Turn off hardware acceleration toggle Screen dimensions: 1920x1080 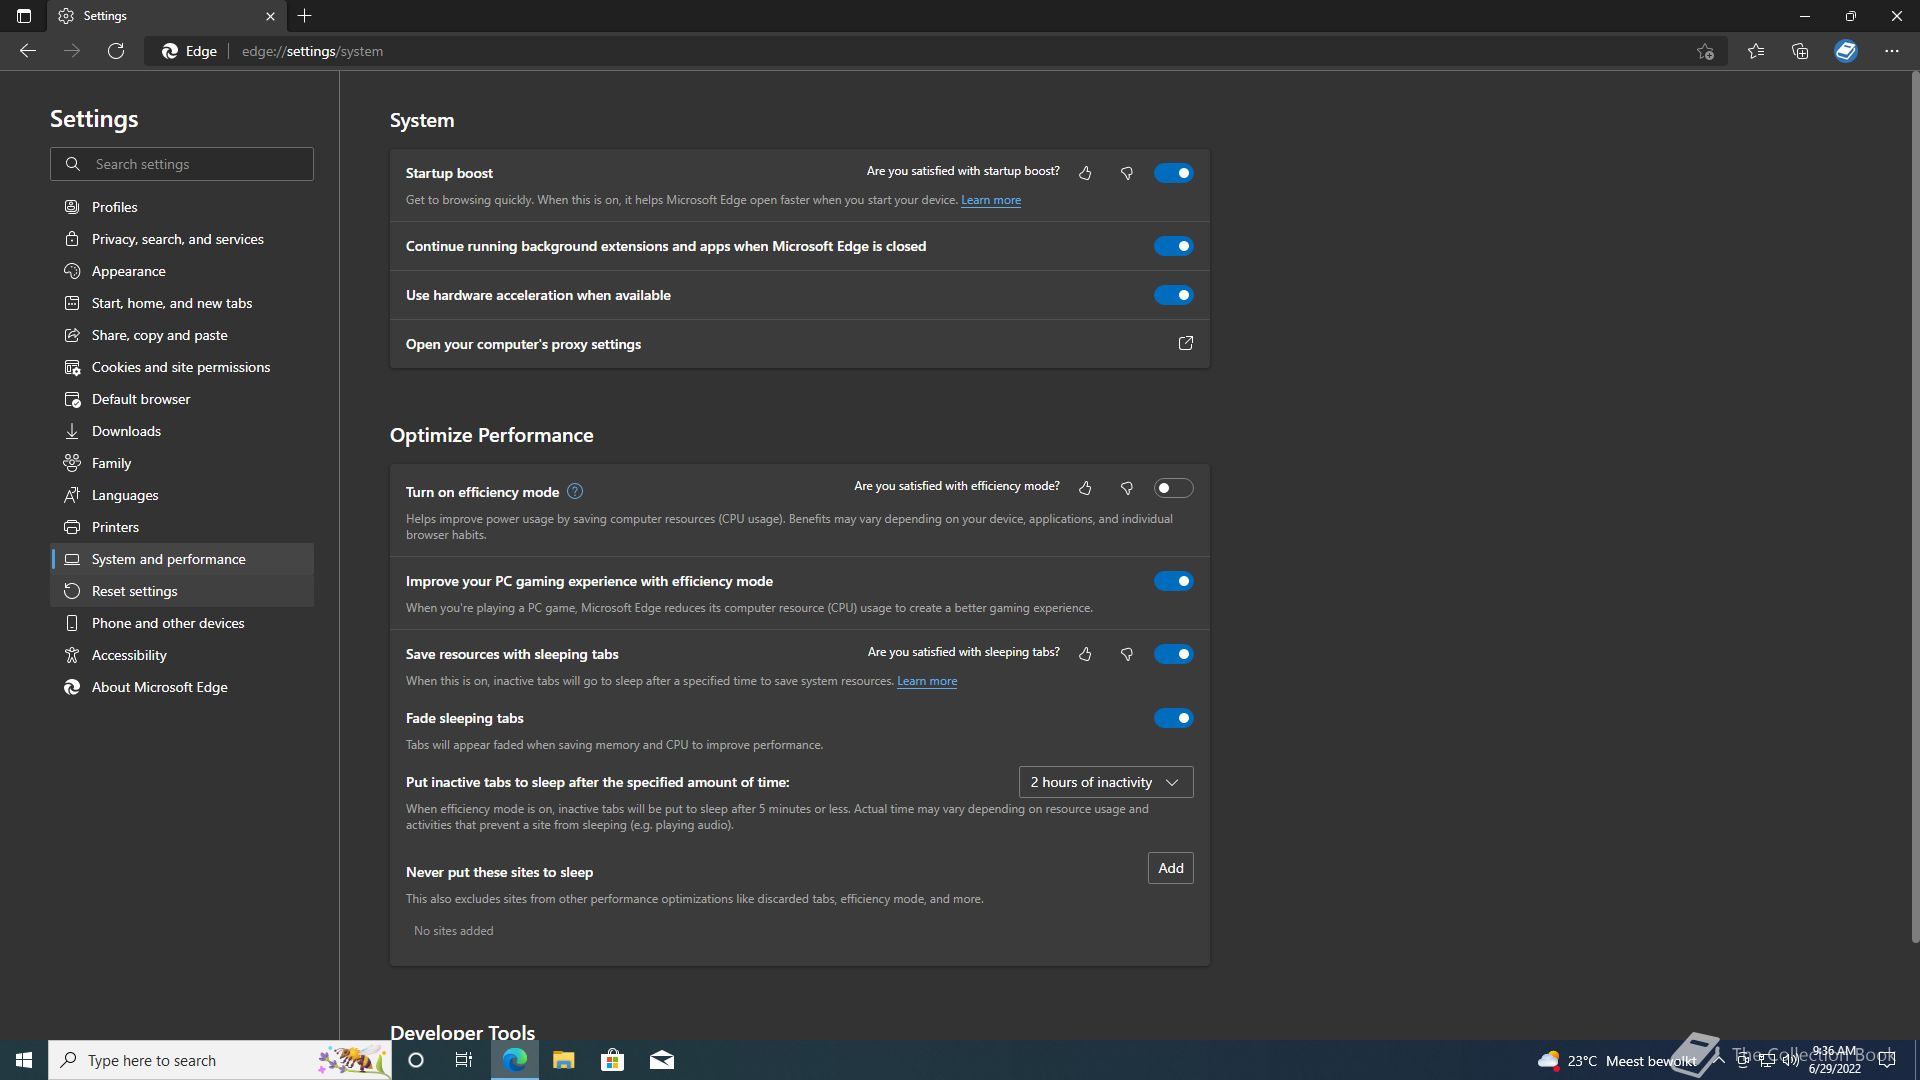(x=1174, y=295)
